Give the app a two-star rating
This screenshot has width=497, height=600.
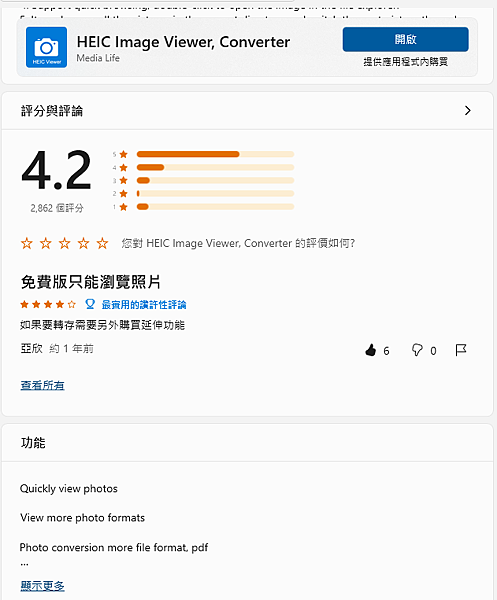[x=46, y=243]
